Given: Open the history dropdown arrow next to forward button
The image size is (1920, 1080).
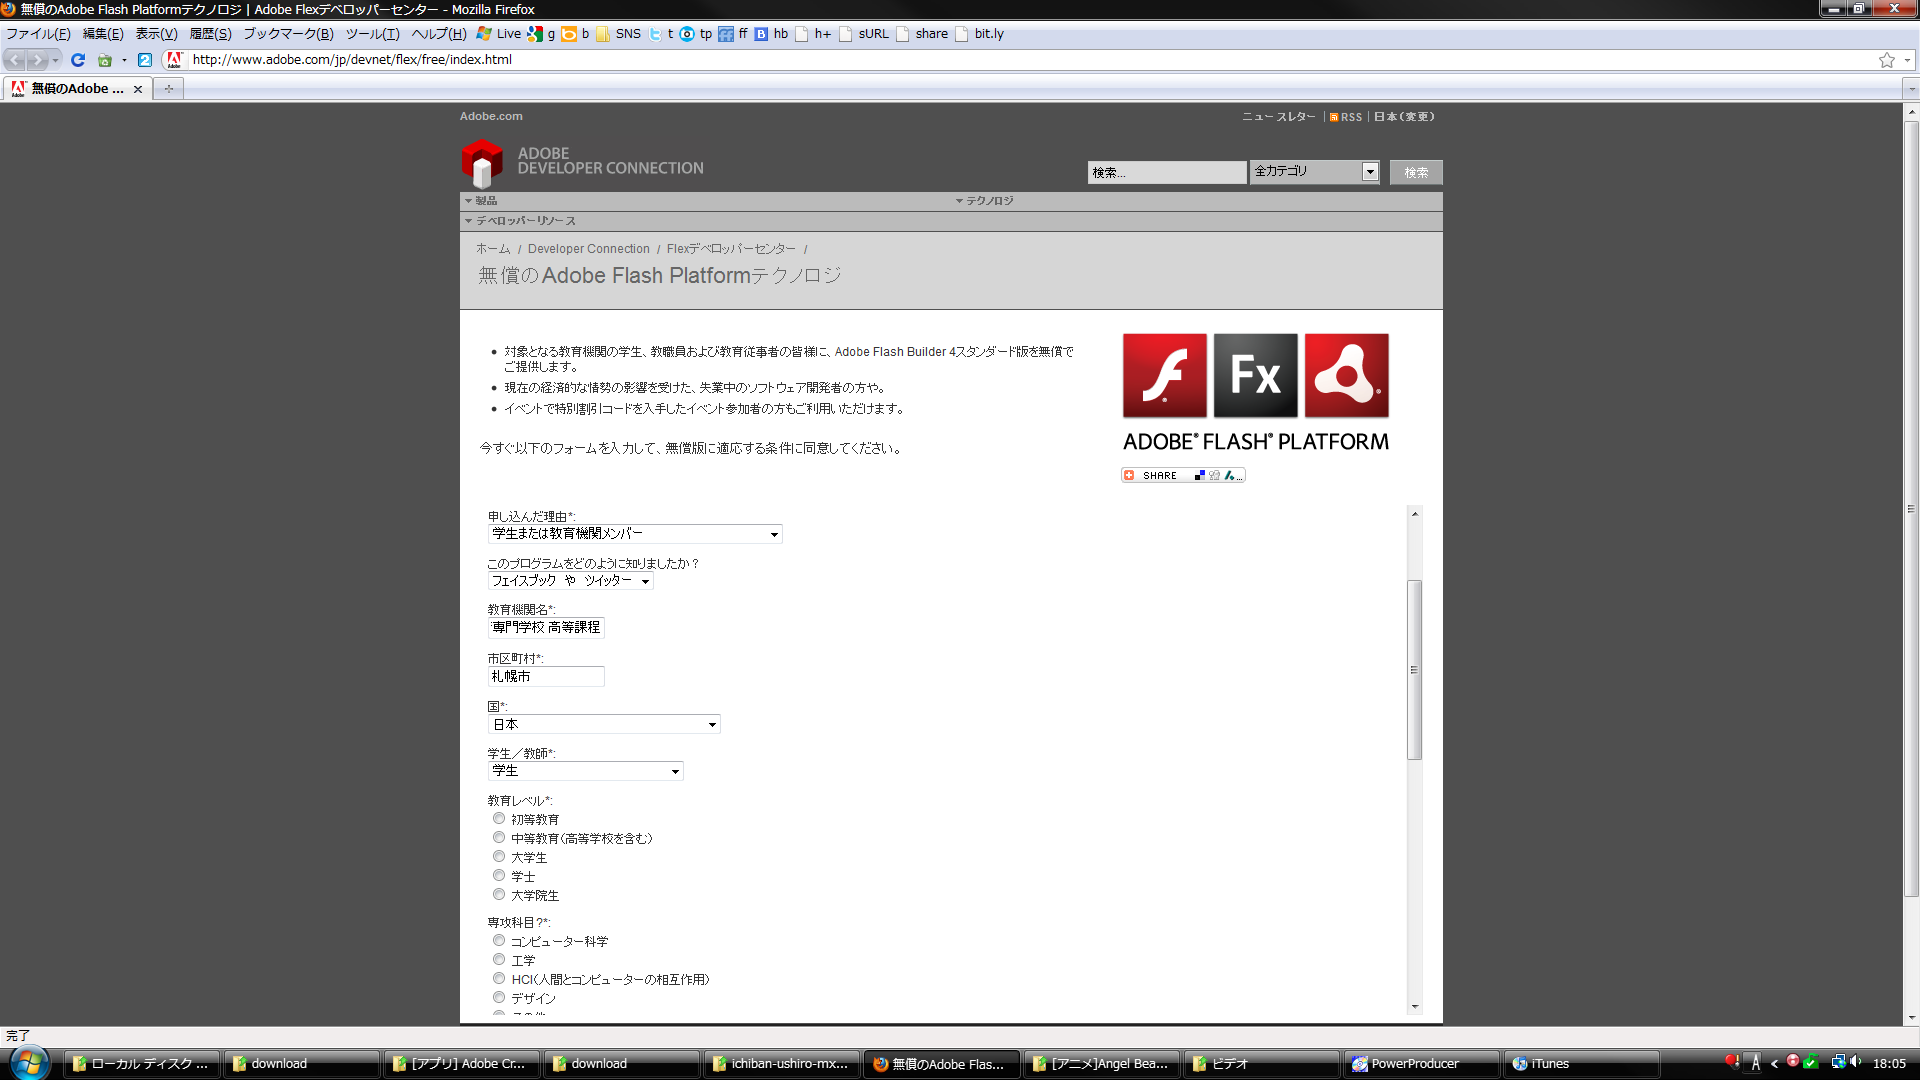Looking at the screenshot, I should pos(56,60).
